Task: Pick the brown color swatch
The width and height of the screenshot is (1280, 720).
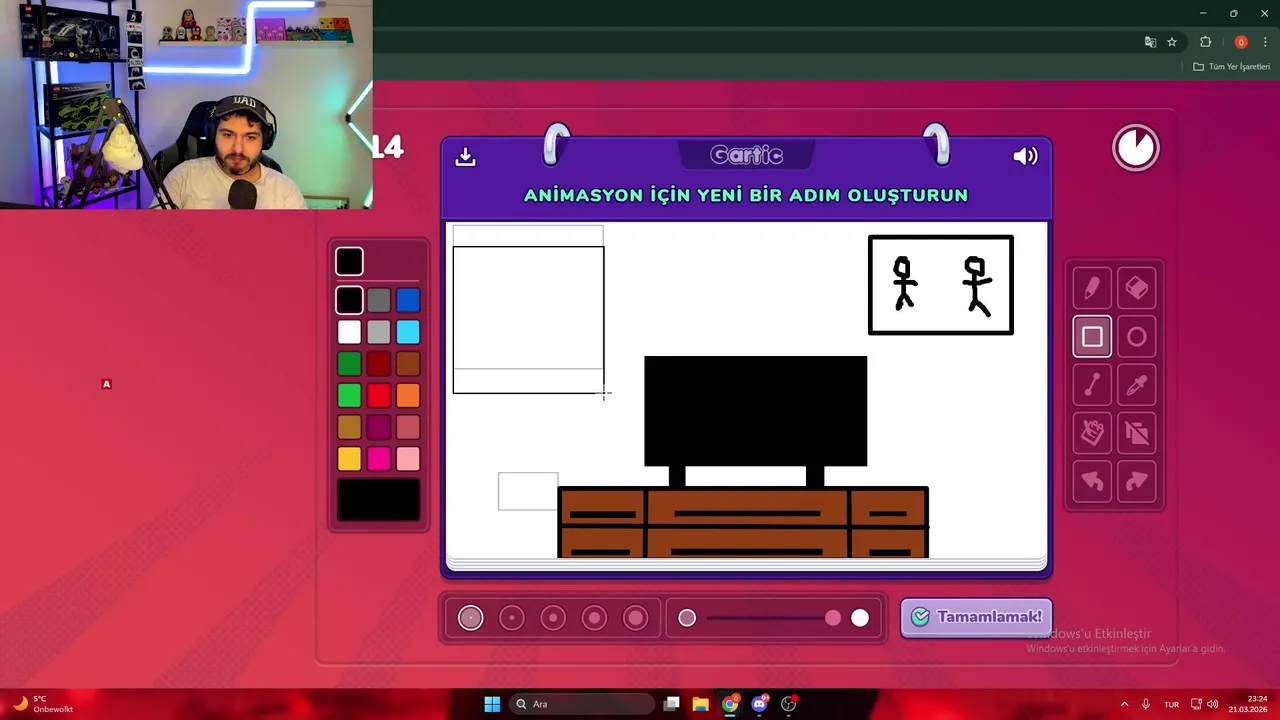Action: (x=408, y=364)
